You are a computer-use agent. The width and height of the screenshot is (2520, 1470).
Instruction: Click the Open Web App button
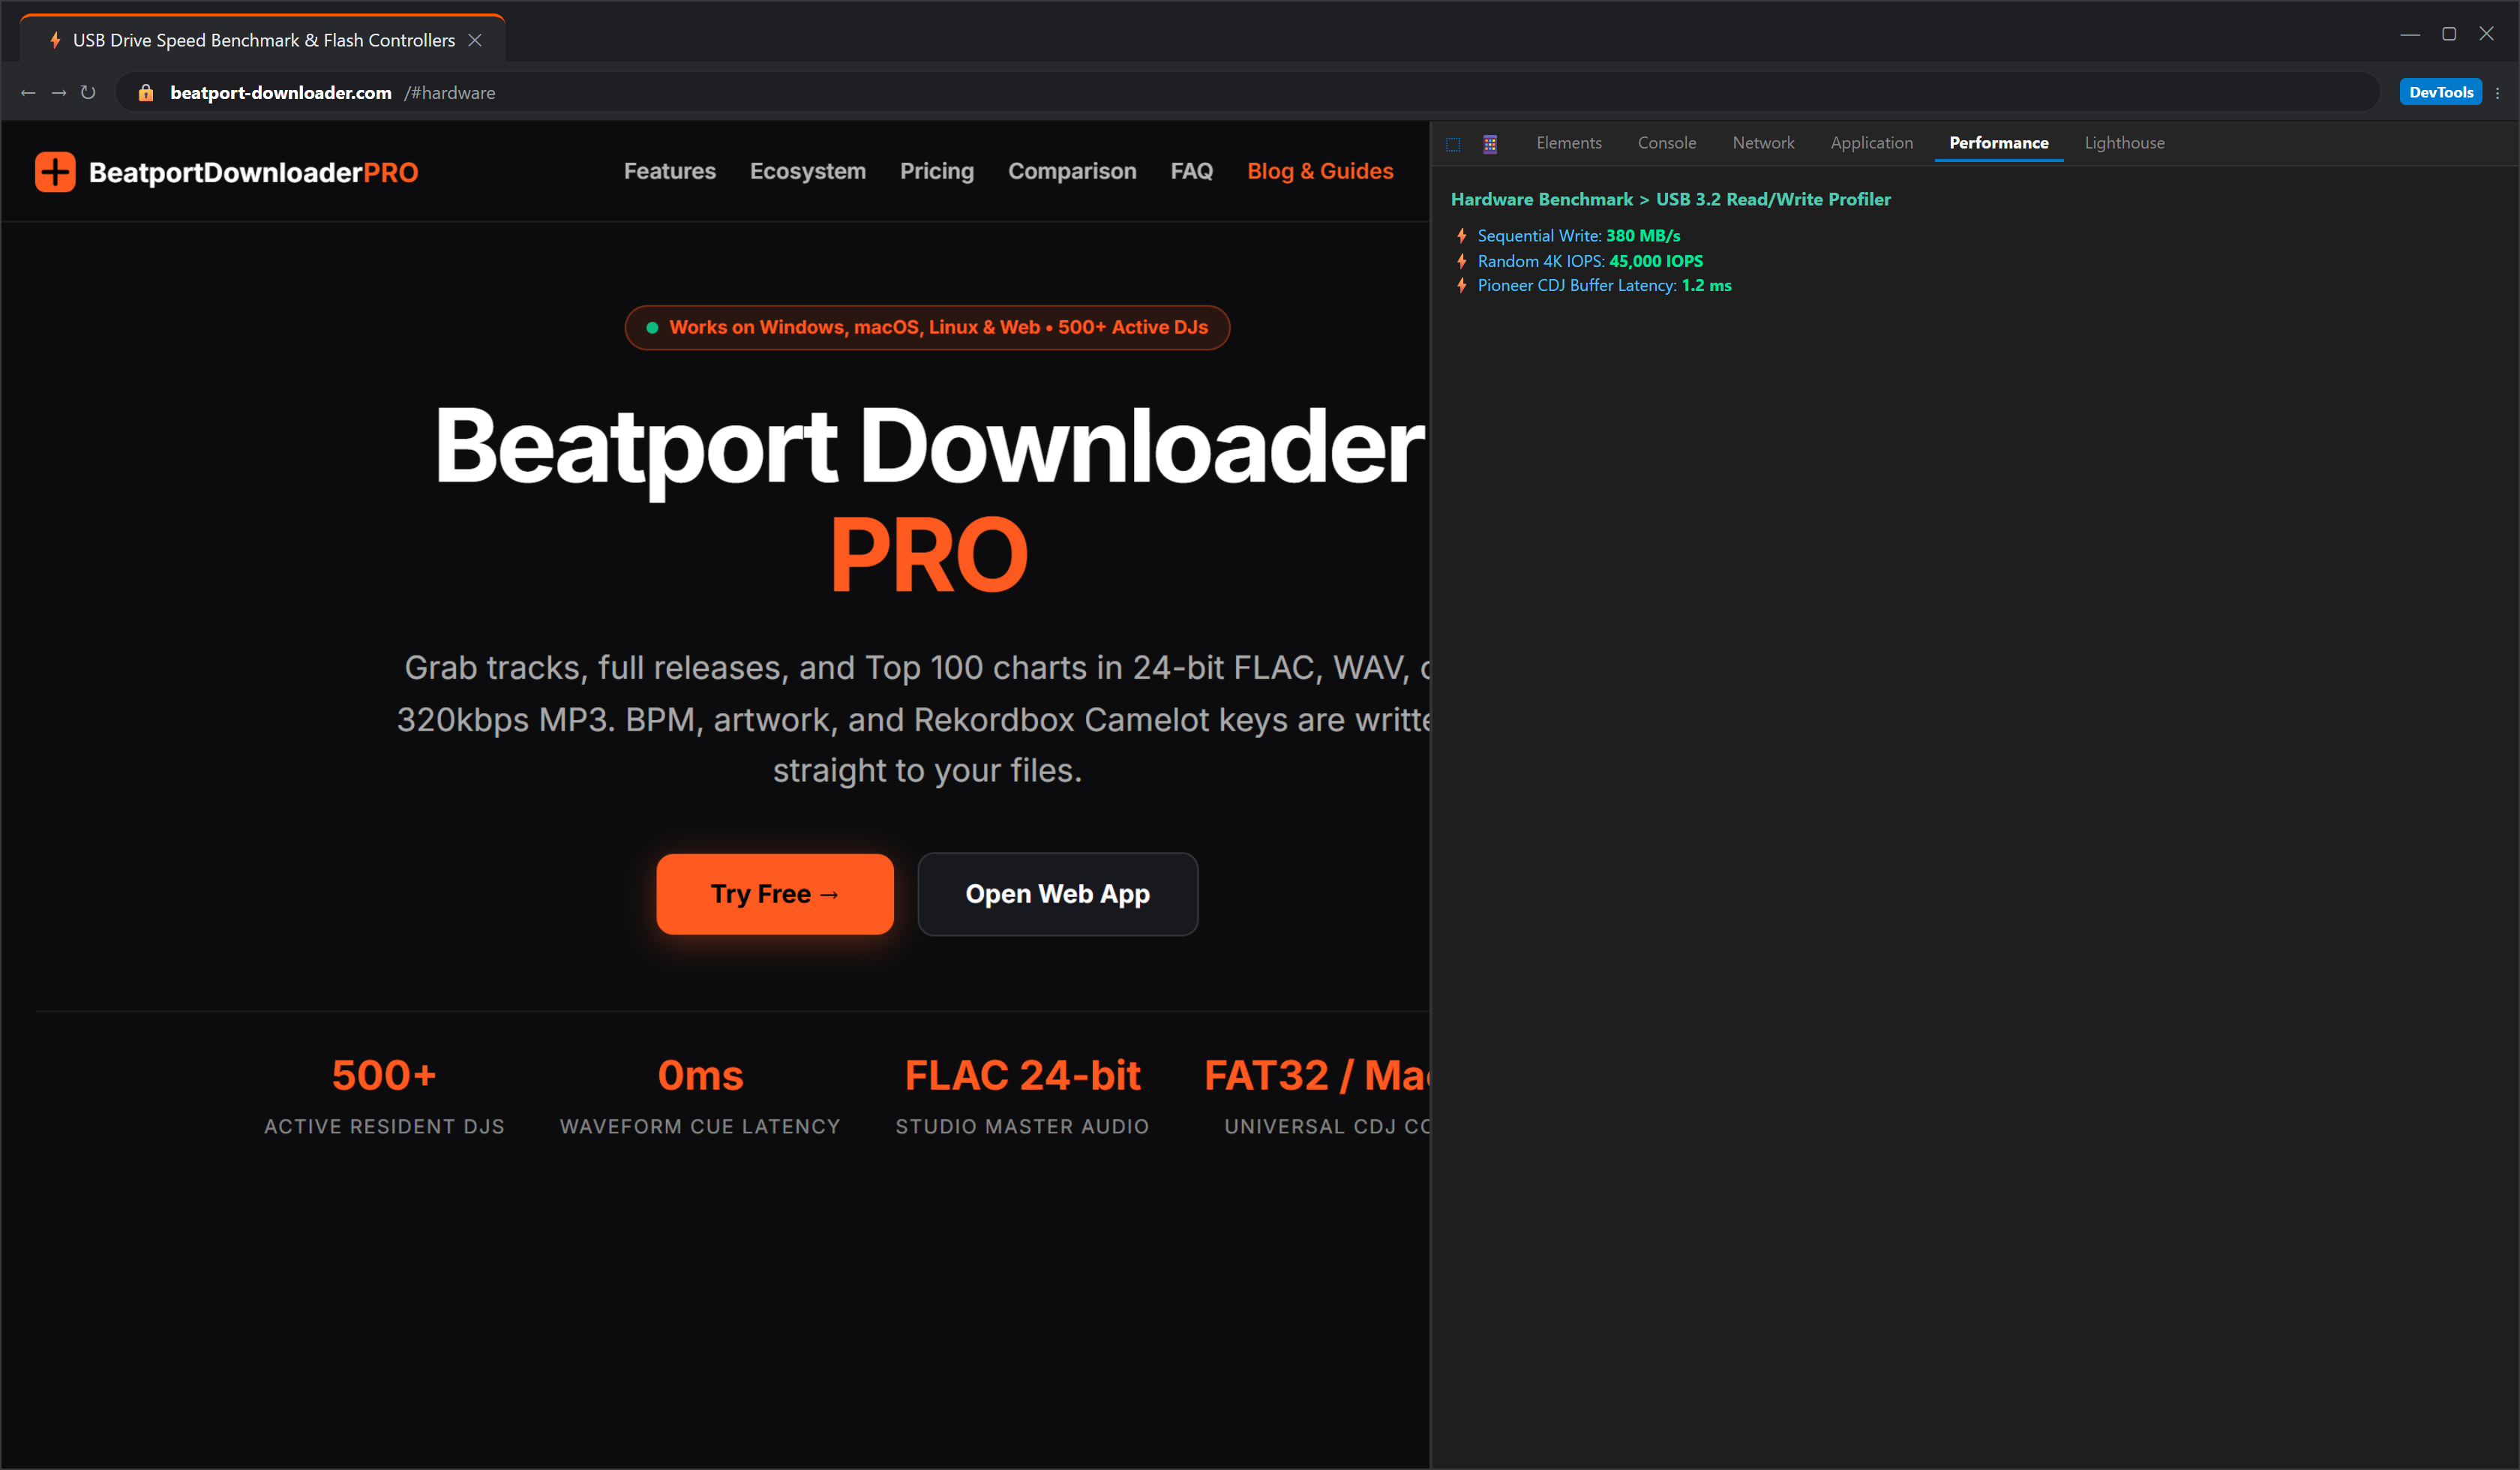(1058, 894)
